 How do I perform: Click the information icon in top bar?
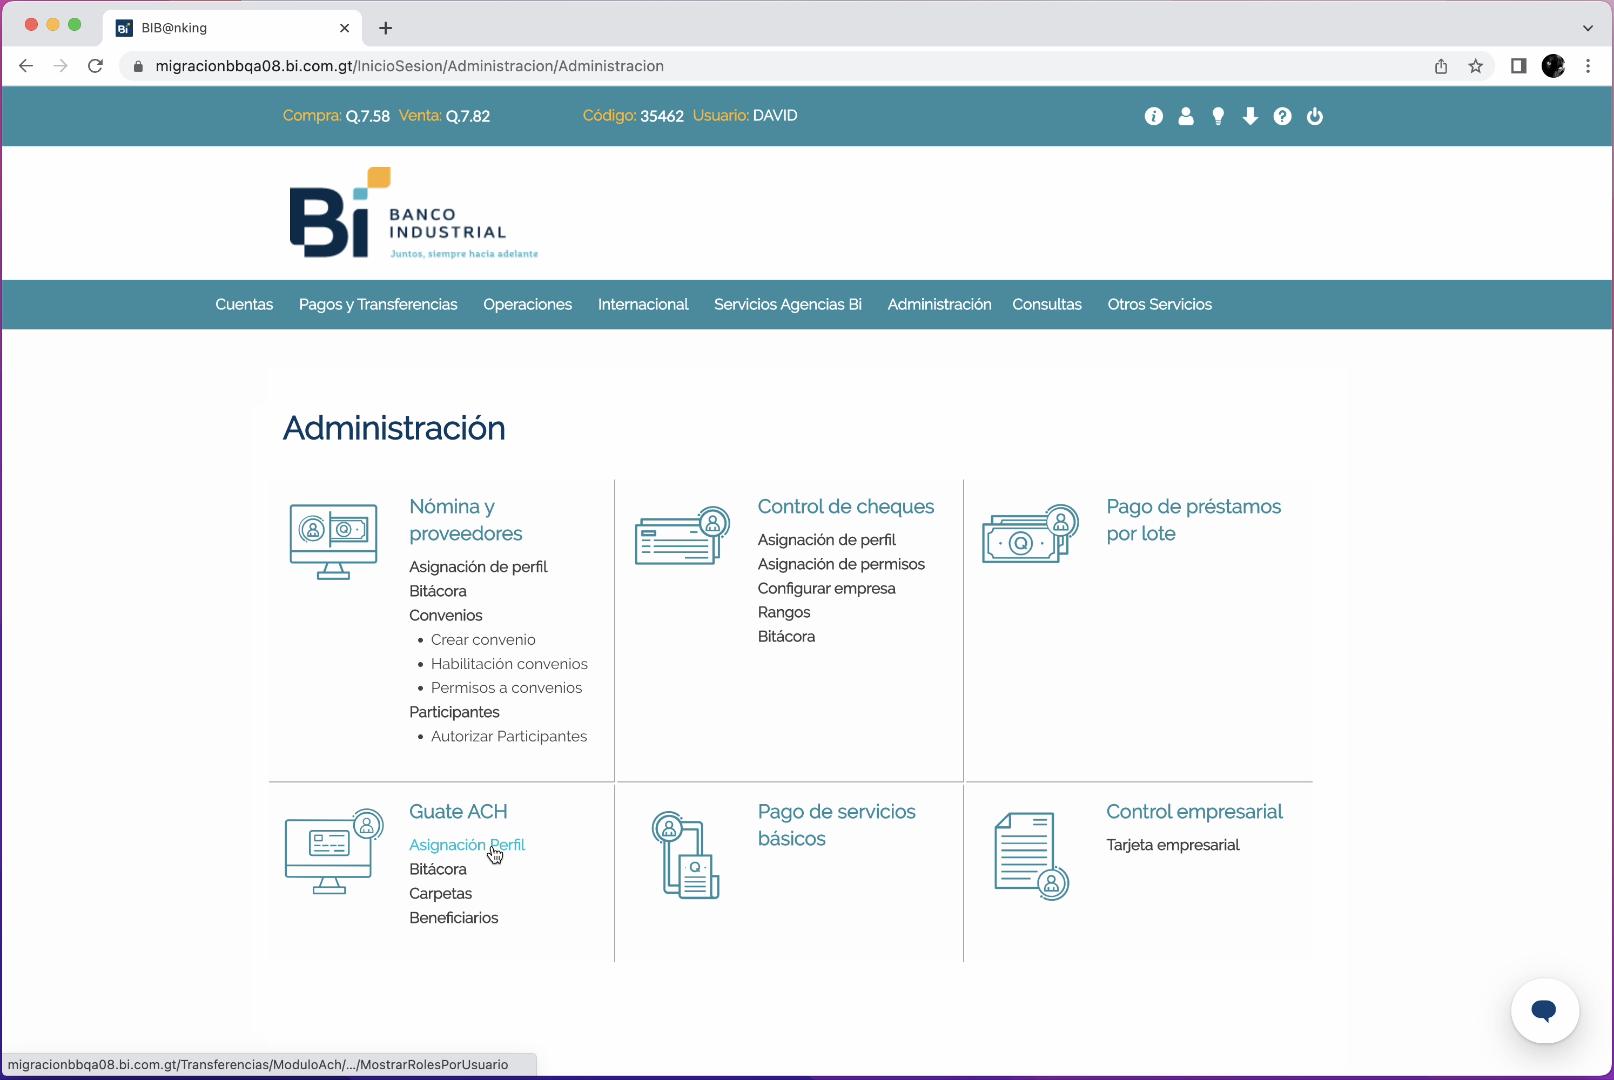1153,116
